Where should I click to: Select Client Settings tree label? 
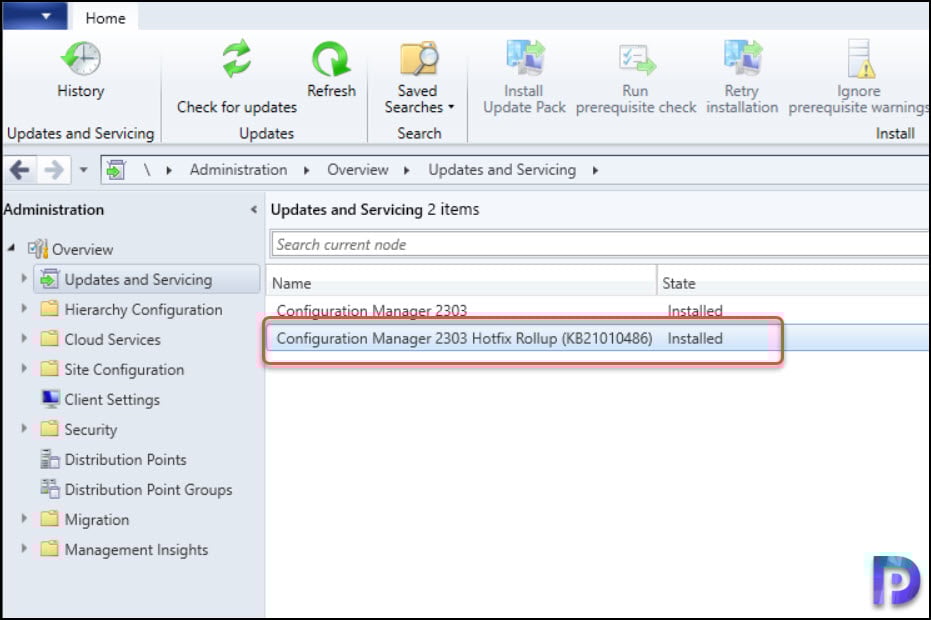coord(112,400)
